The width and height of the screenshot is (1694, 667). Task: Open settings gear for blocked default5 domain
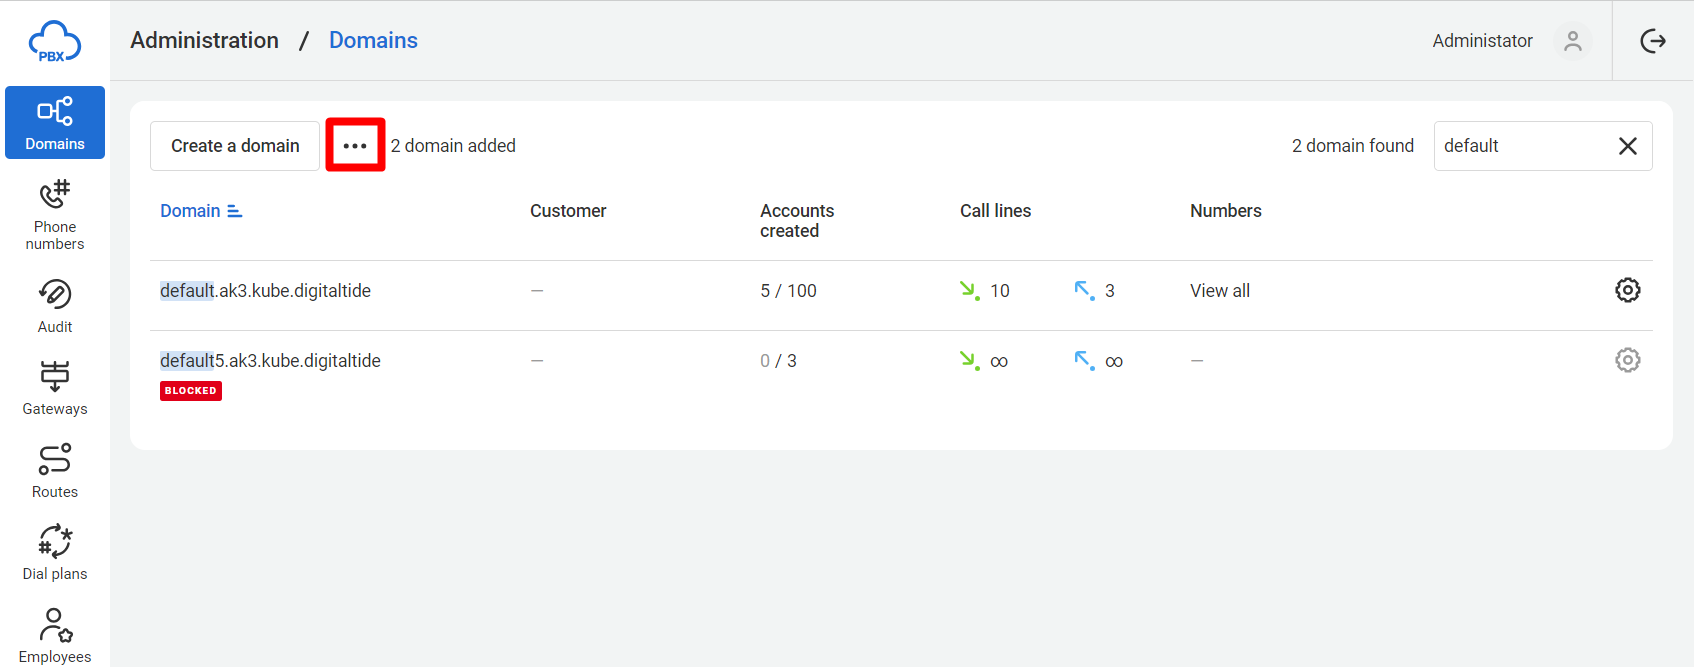[1628, 360]
